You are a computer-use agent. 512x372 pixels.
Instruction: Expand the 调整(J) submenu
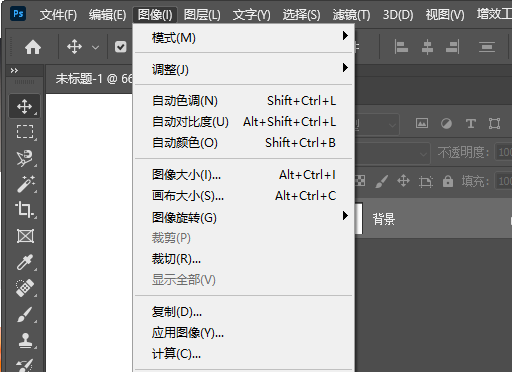[244, 69]
